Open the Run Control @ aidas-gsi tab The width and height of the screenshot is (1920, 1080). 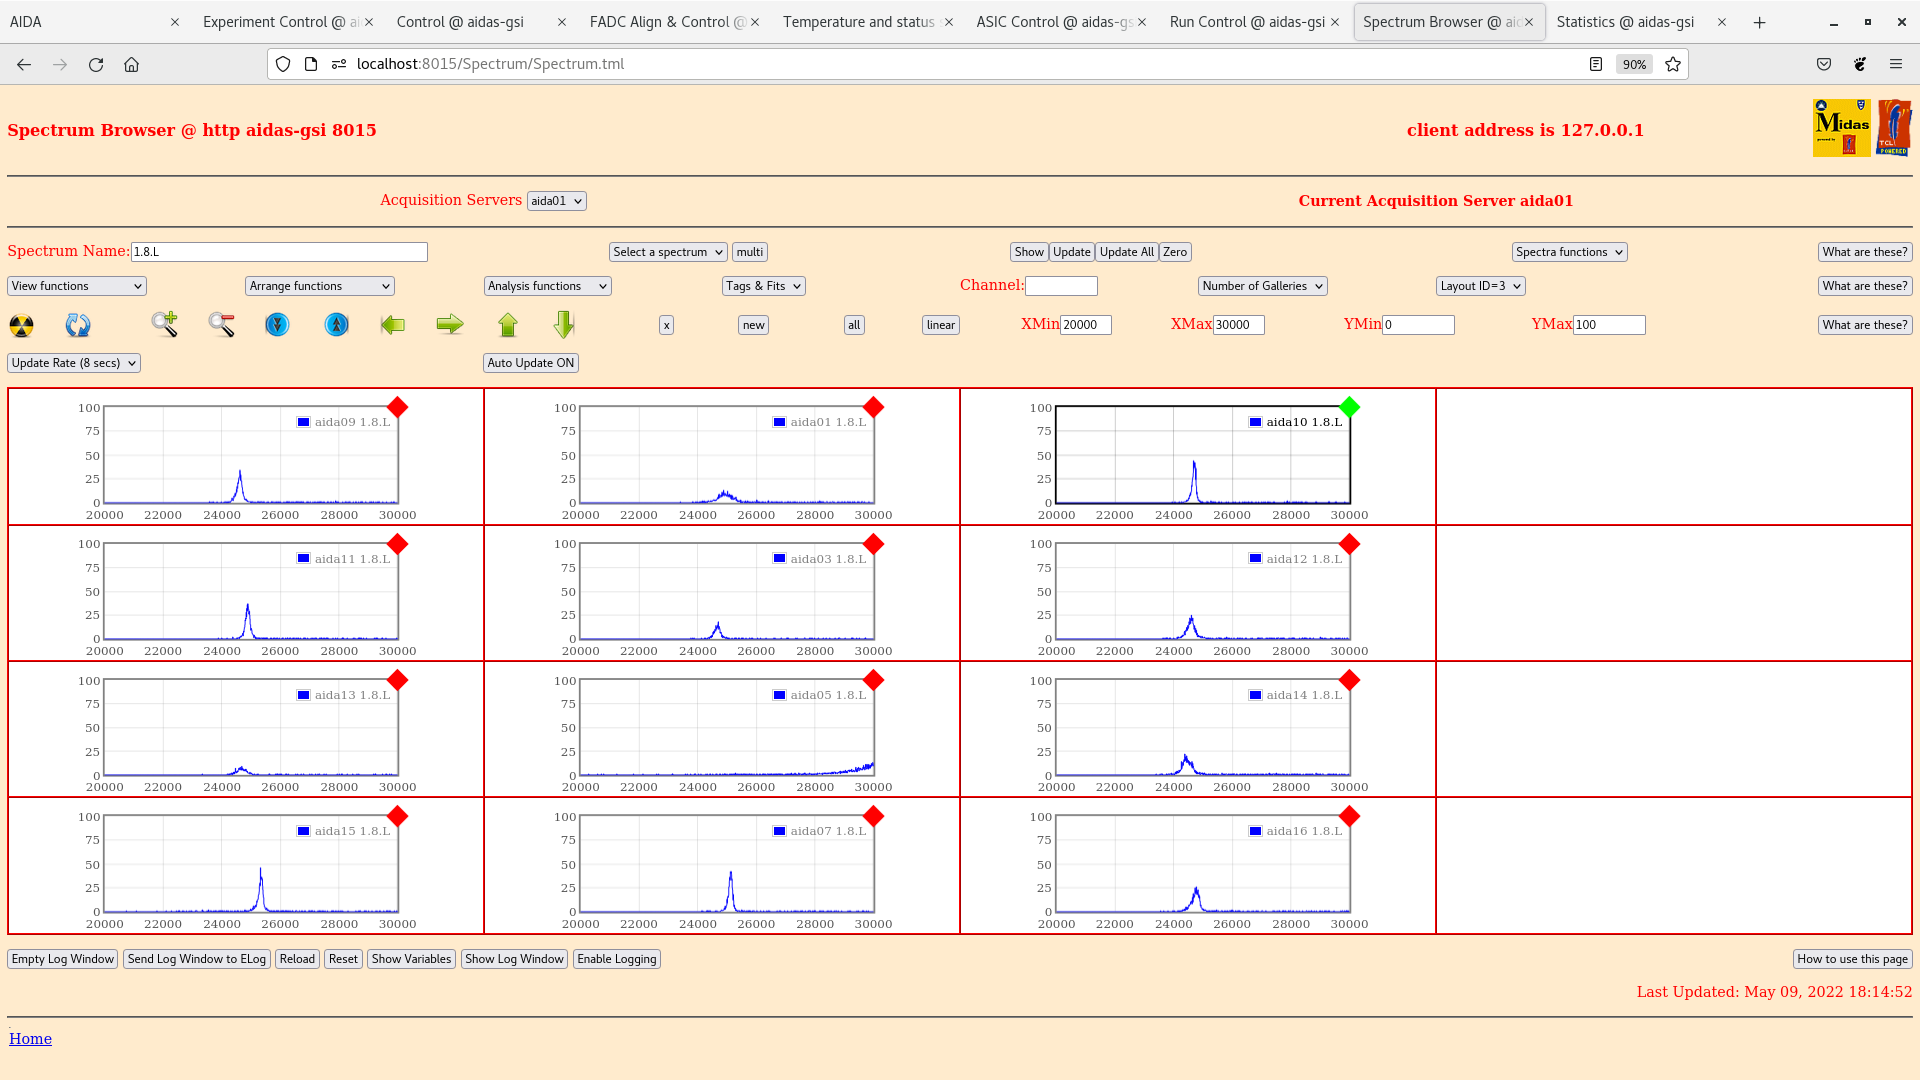point(1246,22)
